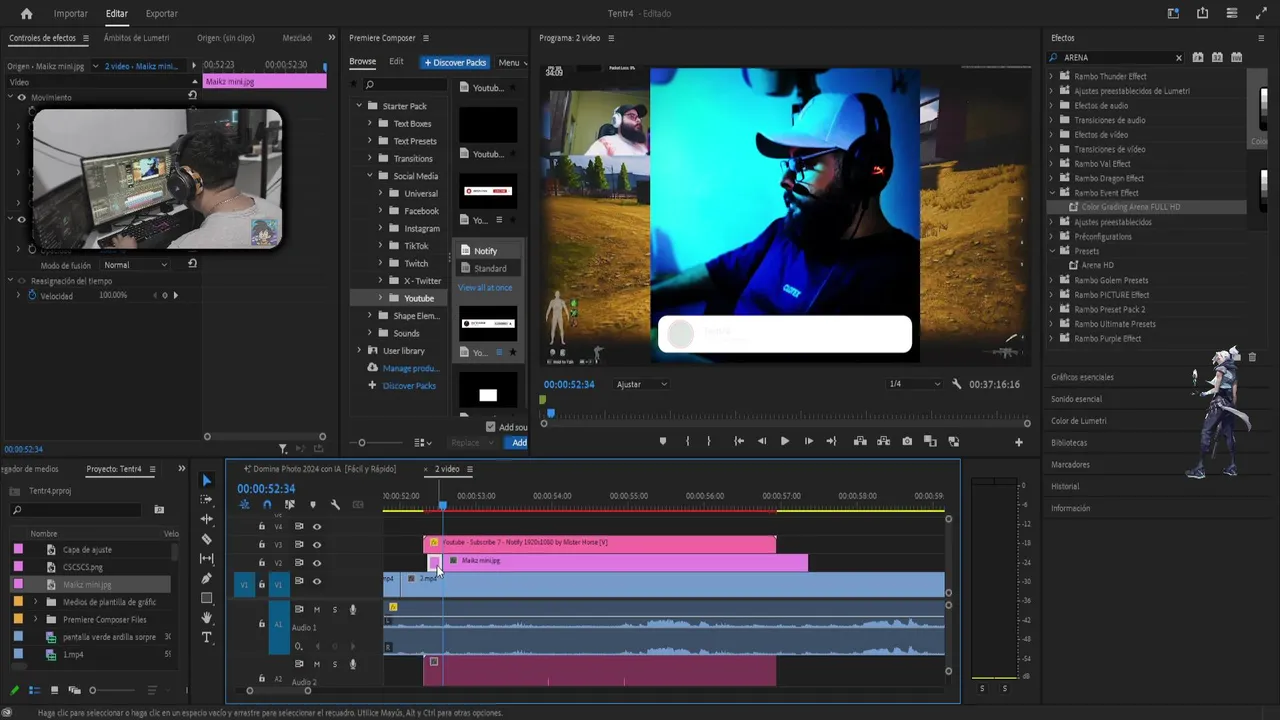Viewport: 1280px width, 720px height.
Task: Solo the Audio 1 track
Action: point(335,609)
